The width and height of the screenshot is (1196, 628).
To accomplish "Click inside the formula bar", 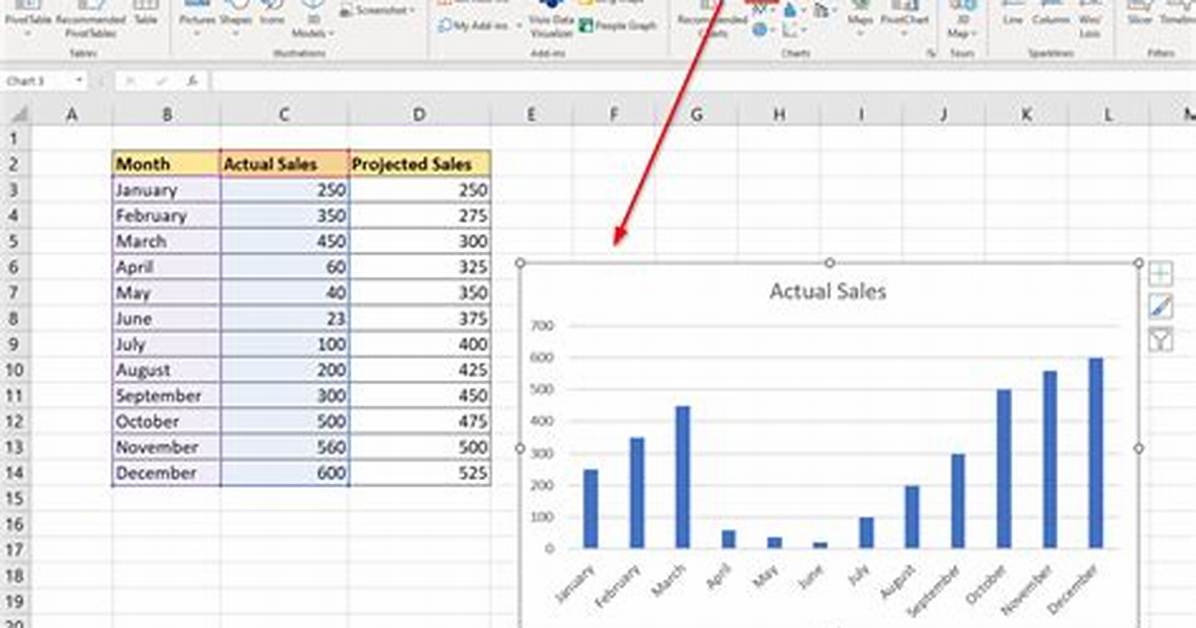I will click(x=702, y=81).
